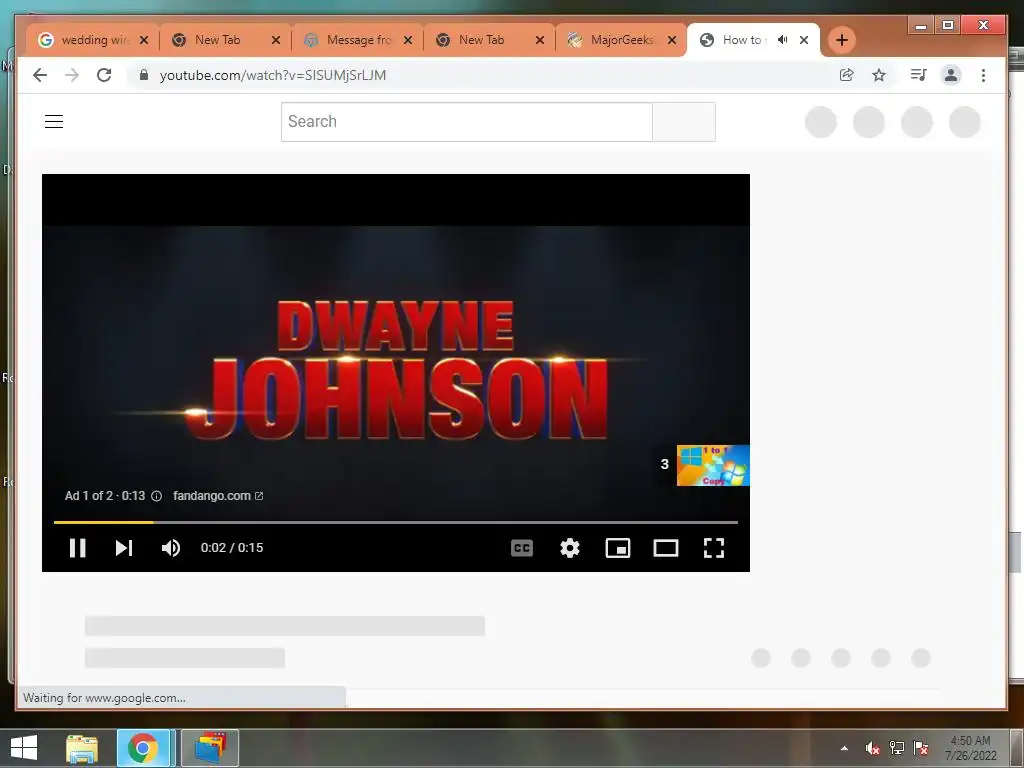Open video player settings gear
This screenshot has width=1024, height=768.
point(569,548)
